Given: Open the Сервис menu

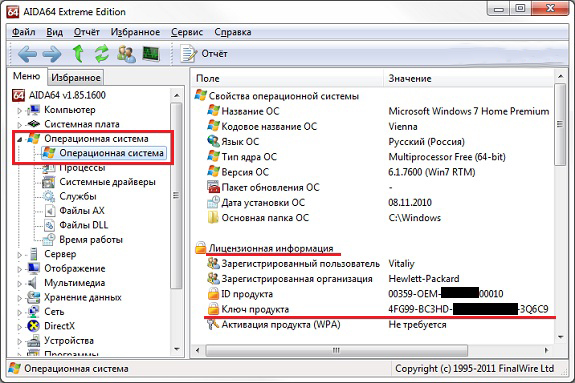Looking at the screenshot, I should [x=187, y=32].
